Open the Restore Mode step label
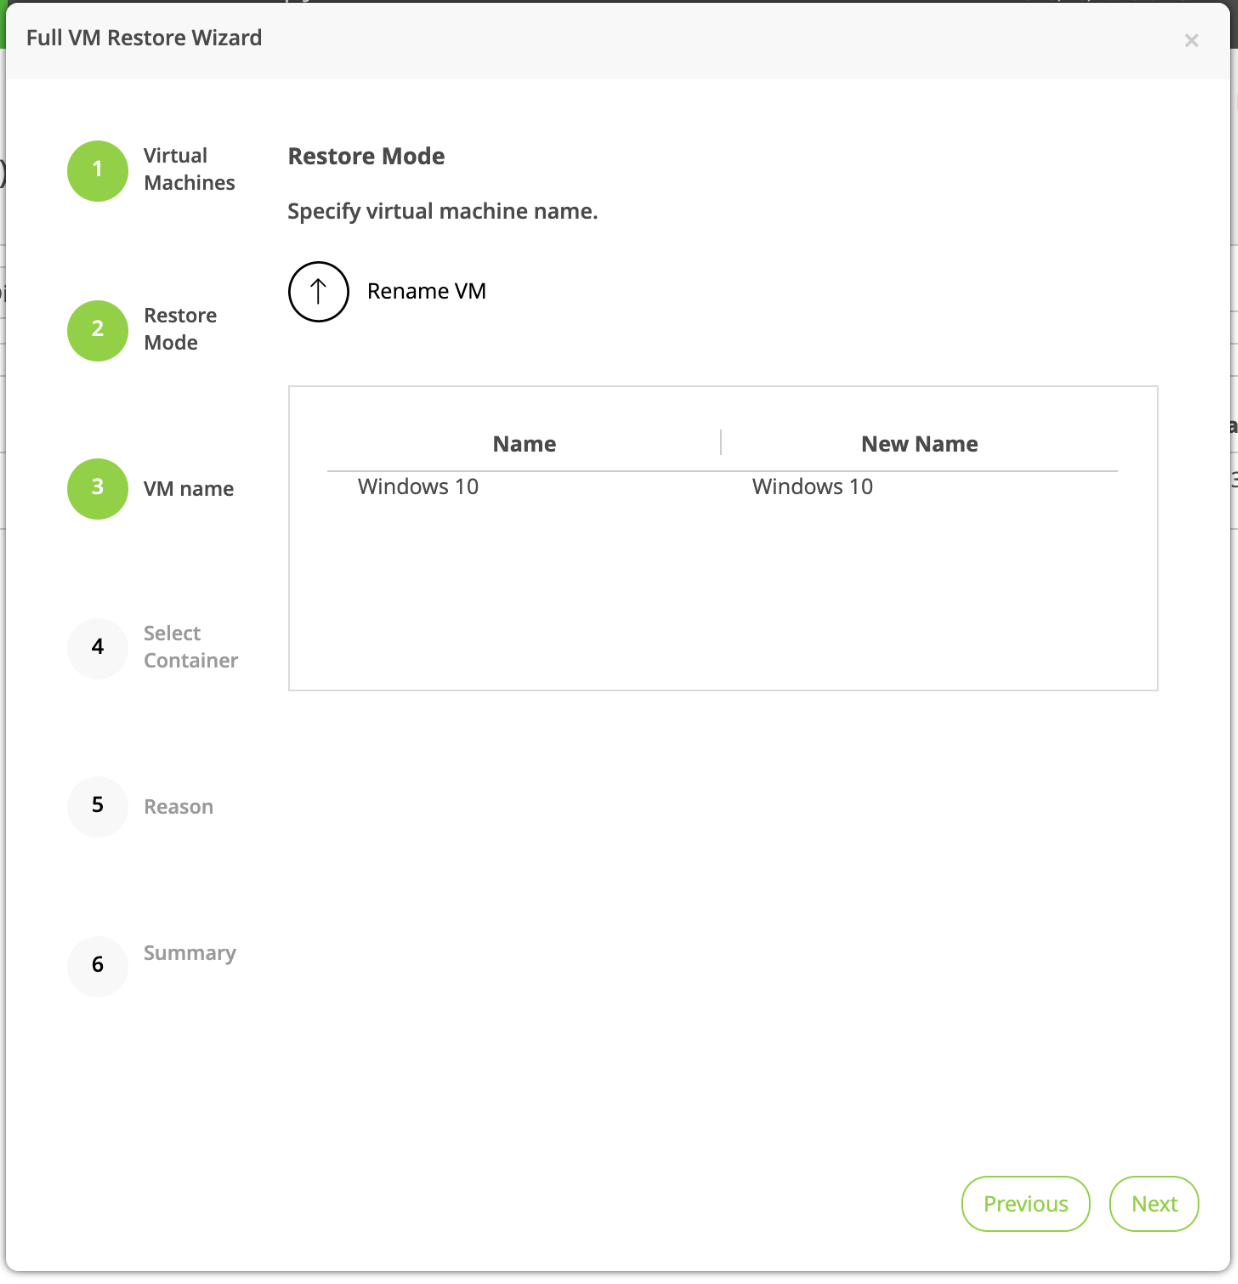The width and height of the screenshot is (1238, 1284). 180,329
